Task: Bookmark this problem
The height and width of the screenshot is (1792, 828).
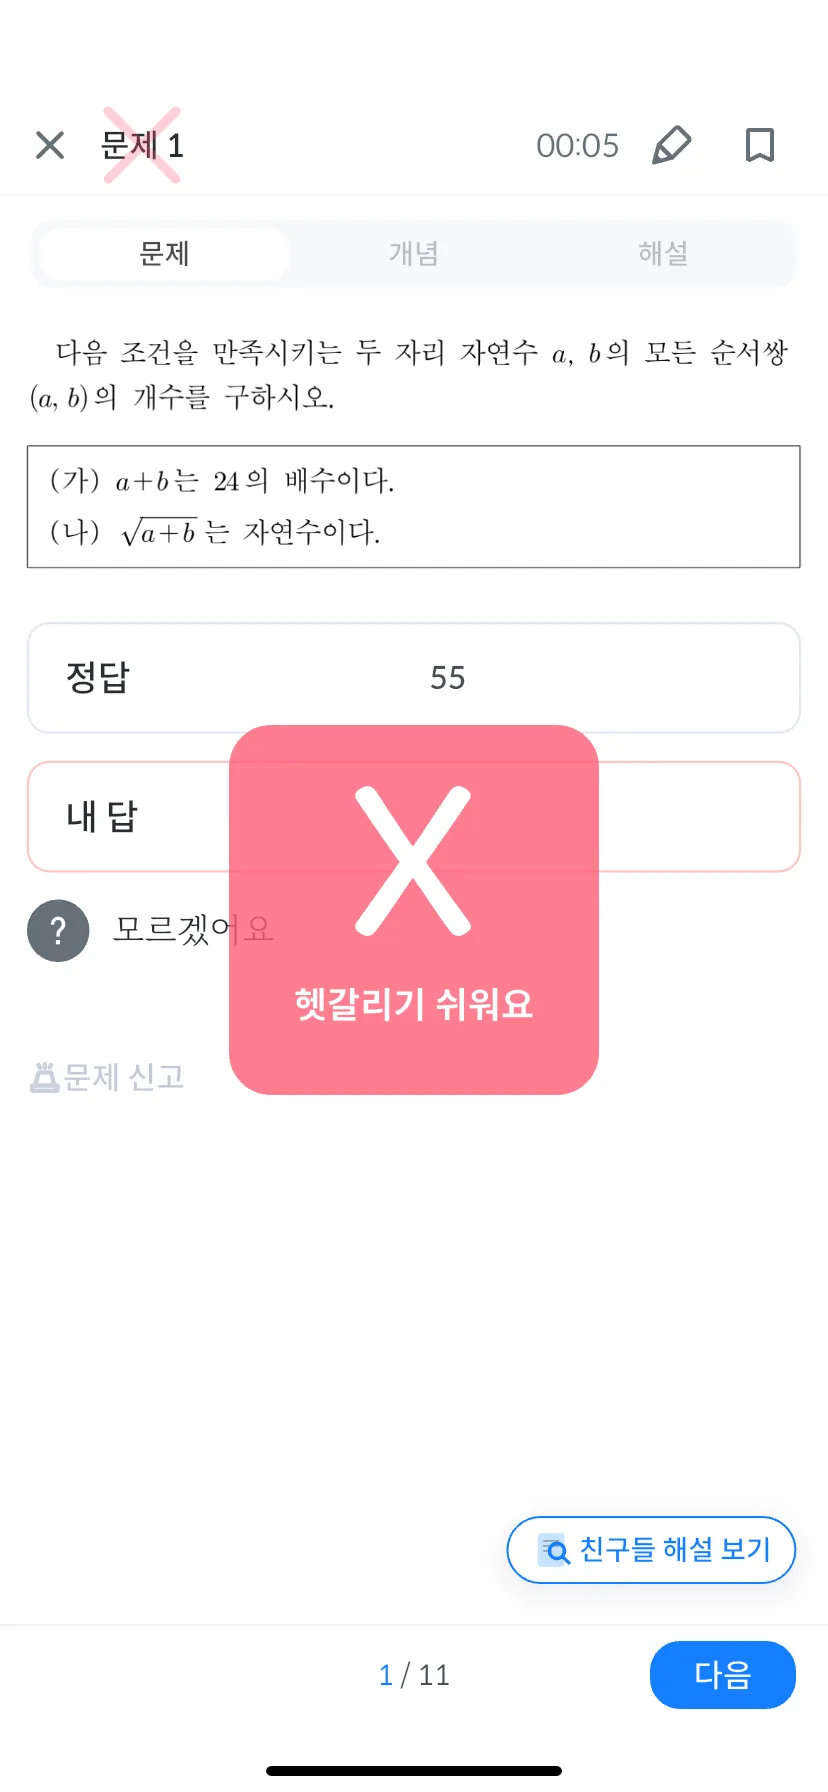Action: click(x=760, y=145)
